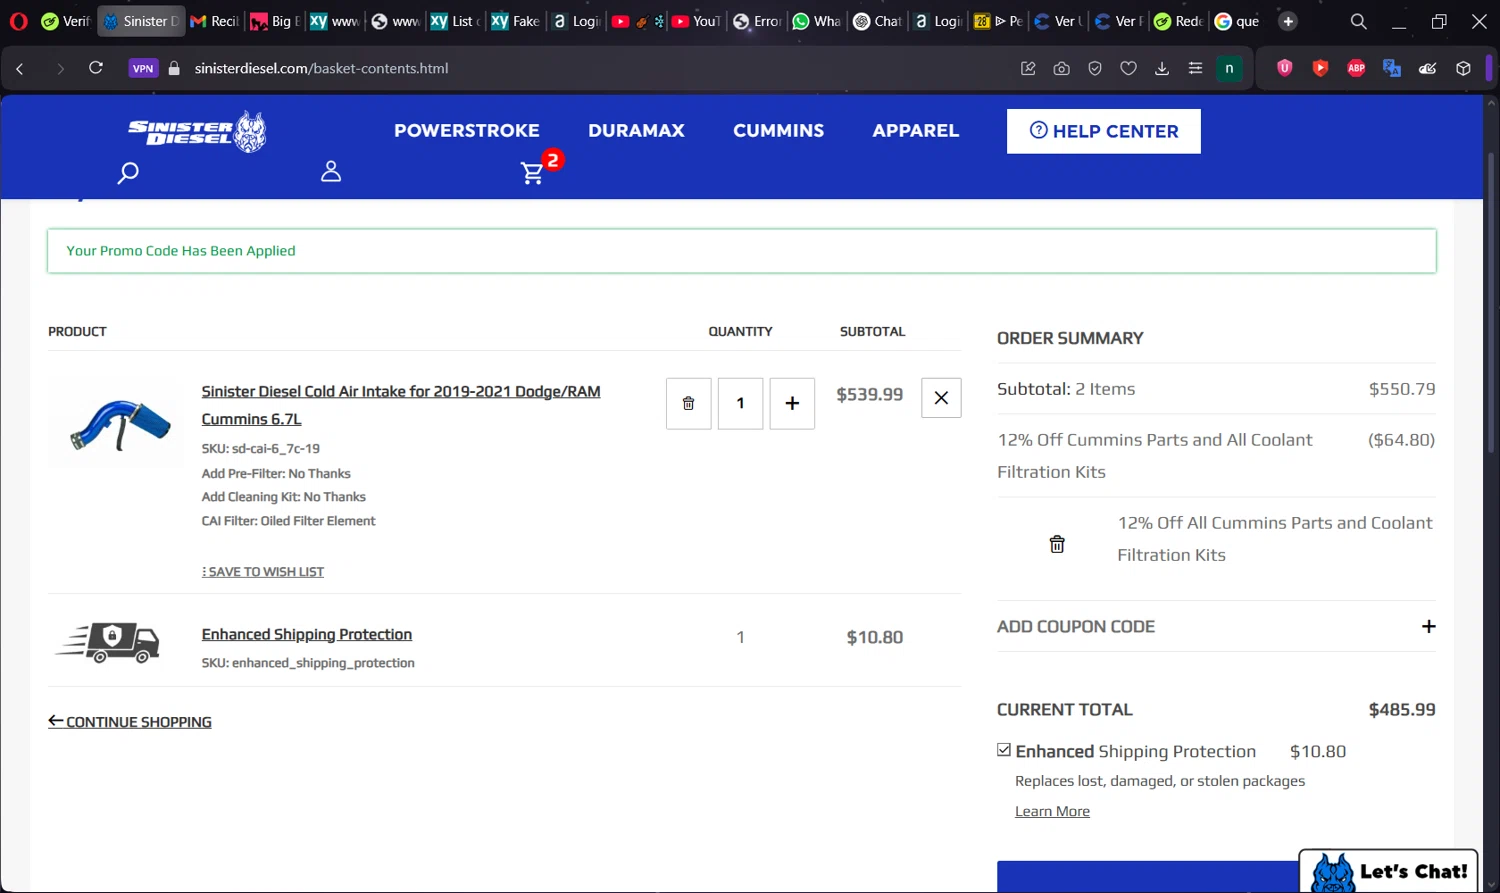Screen dimensions: 1500x893
Task: Click trash icon beside Cold Air Intake quantity
Action: (x=689, y=403)
